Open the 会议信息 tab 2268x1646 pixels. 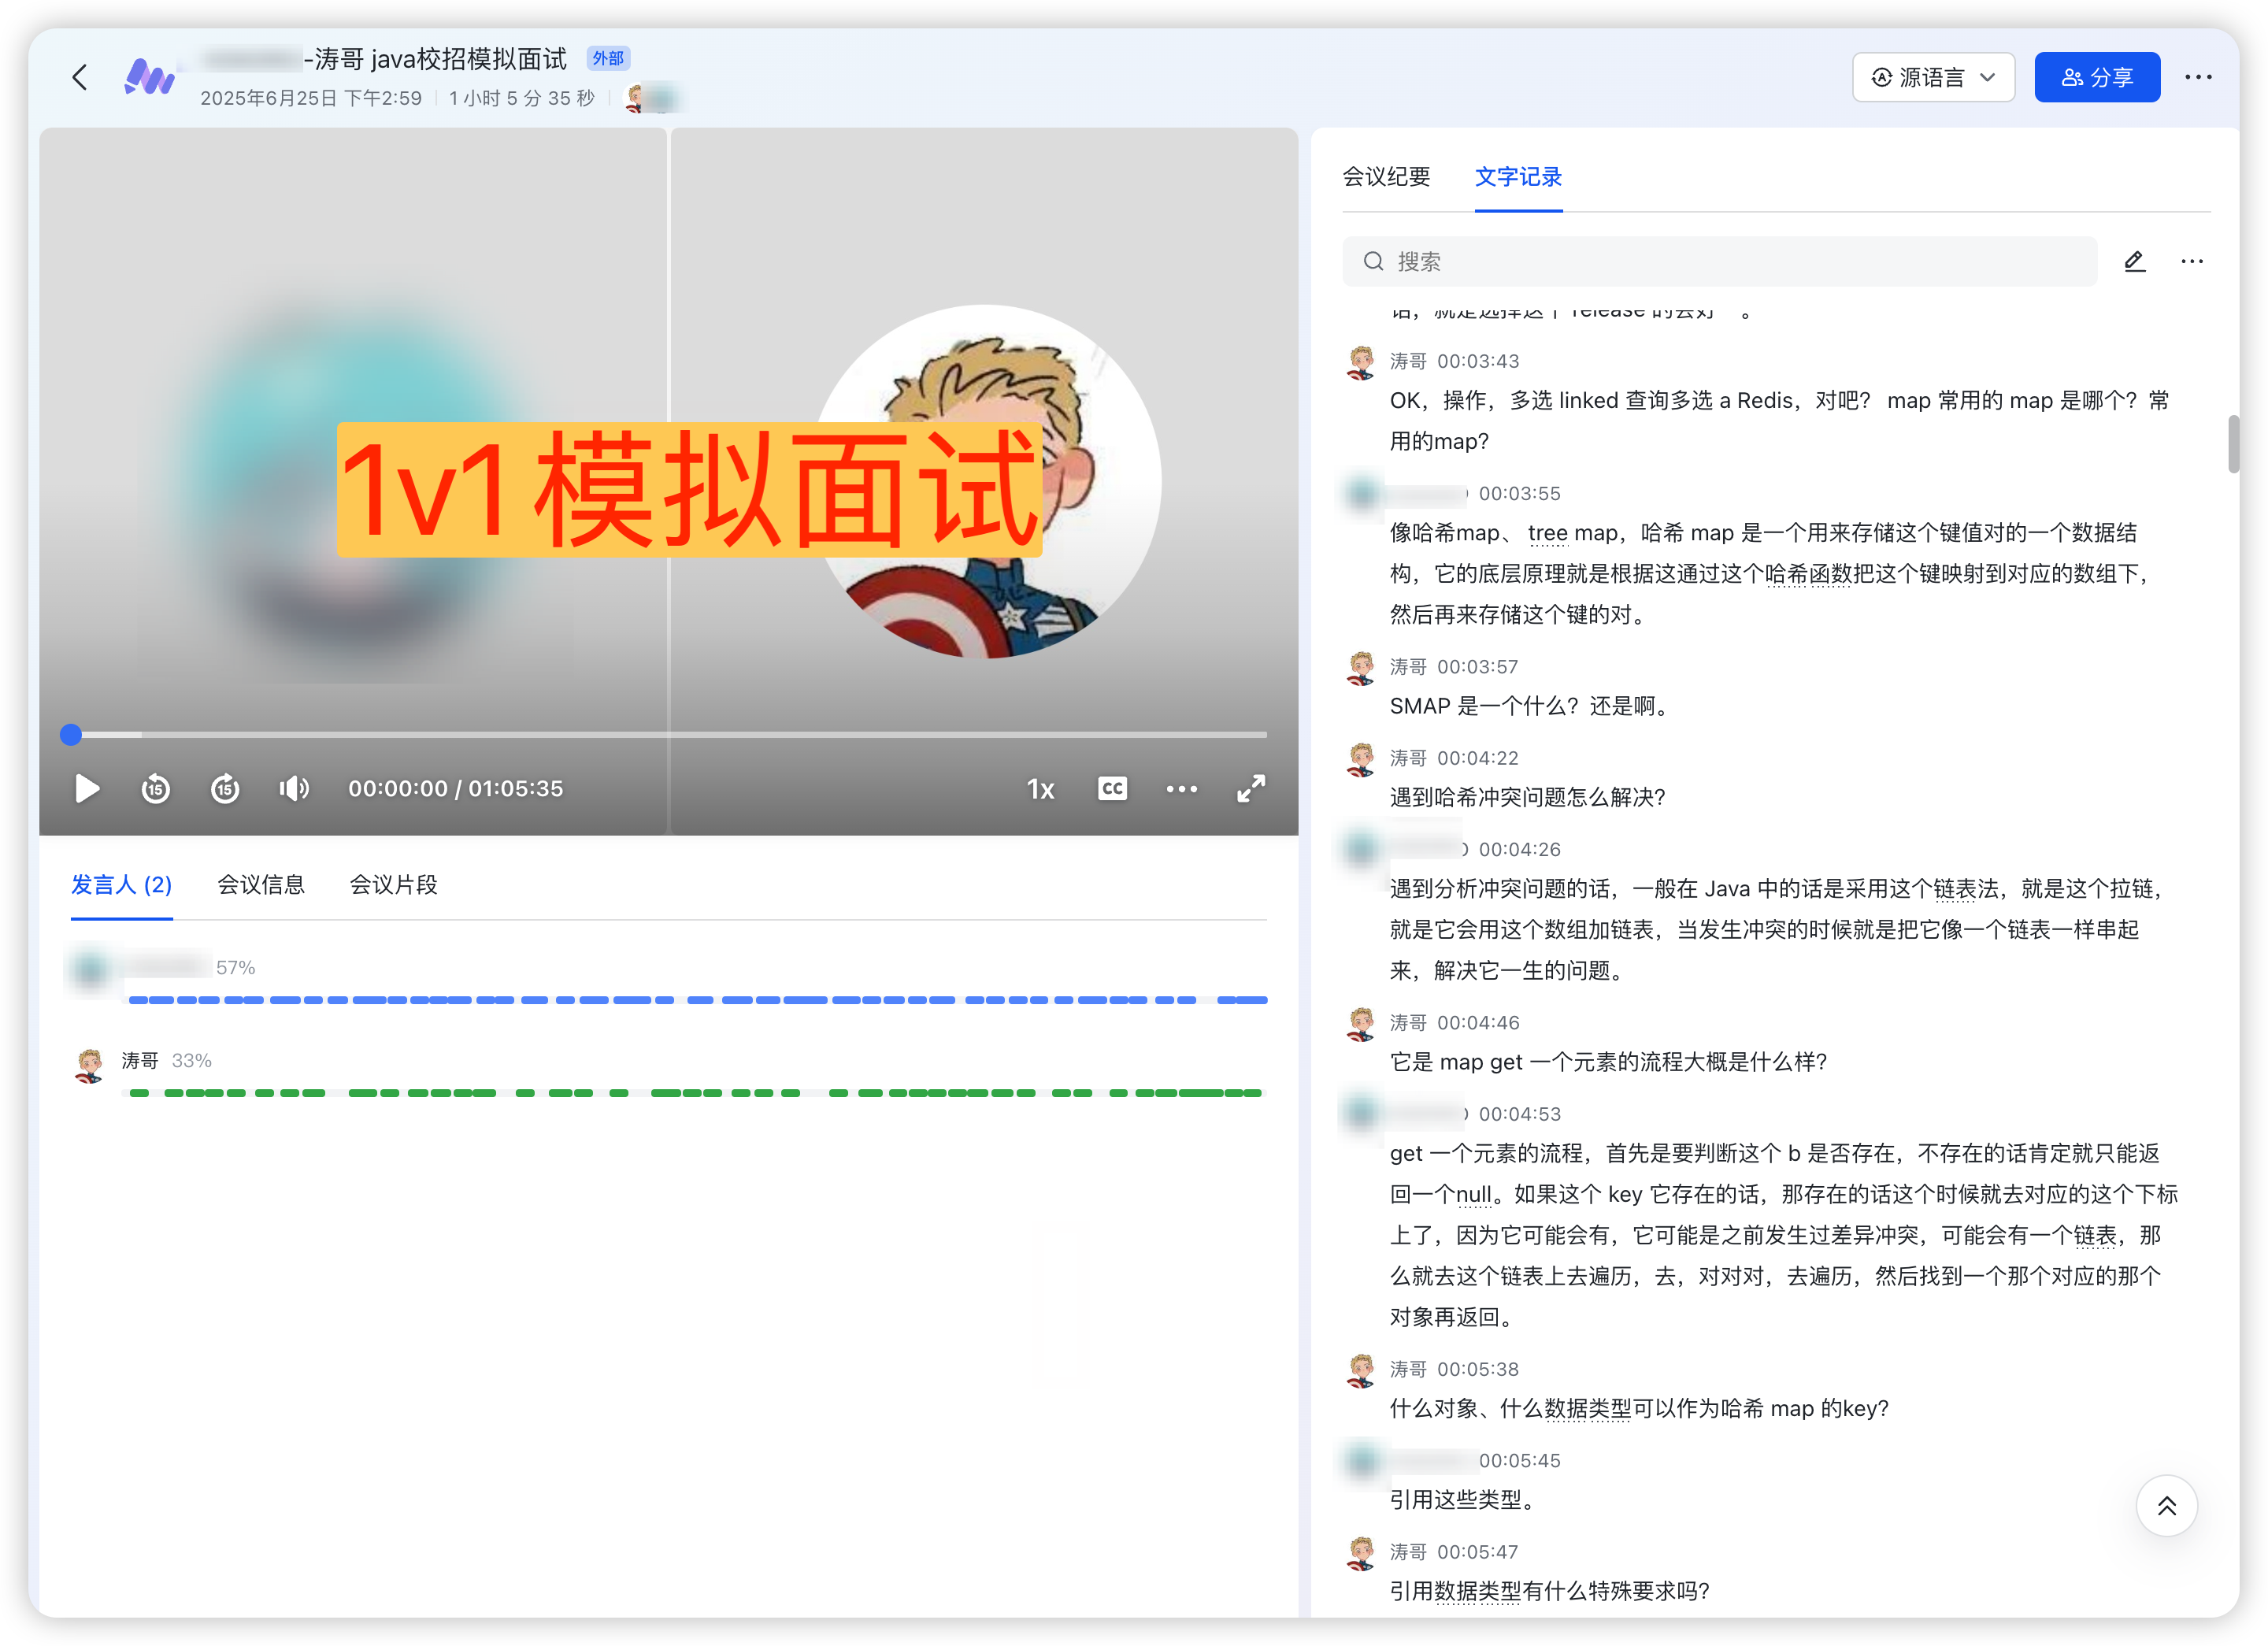click(261, 885)
